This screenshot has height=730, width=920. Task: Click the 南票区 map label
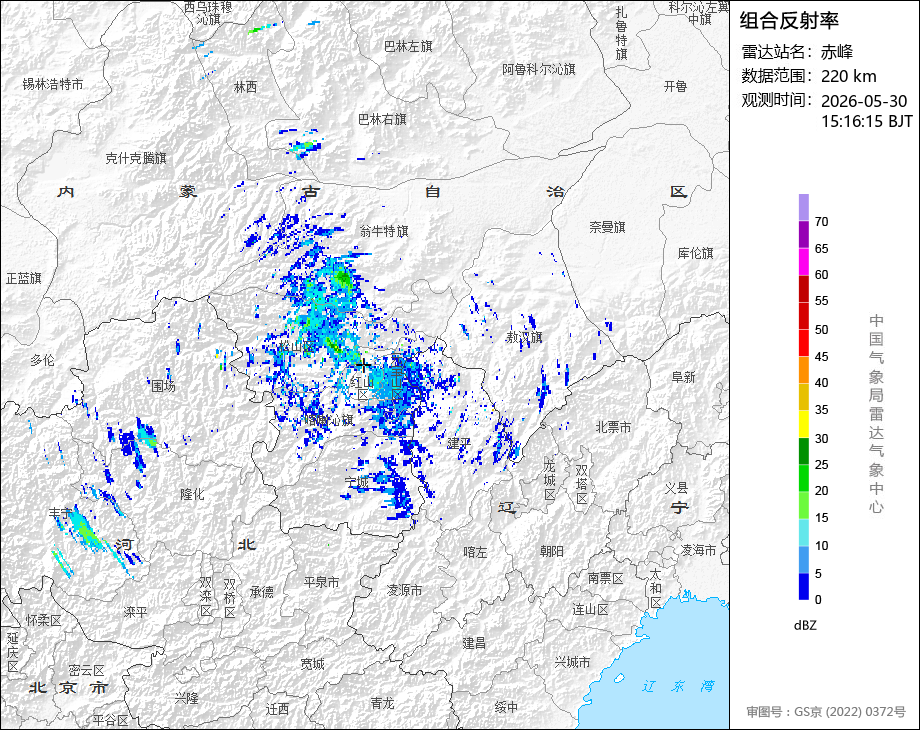[606, 578]
